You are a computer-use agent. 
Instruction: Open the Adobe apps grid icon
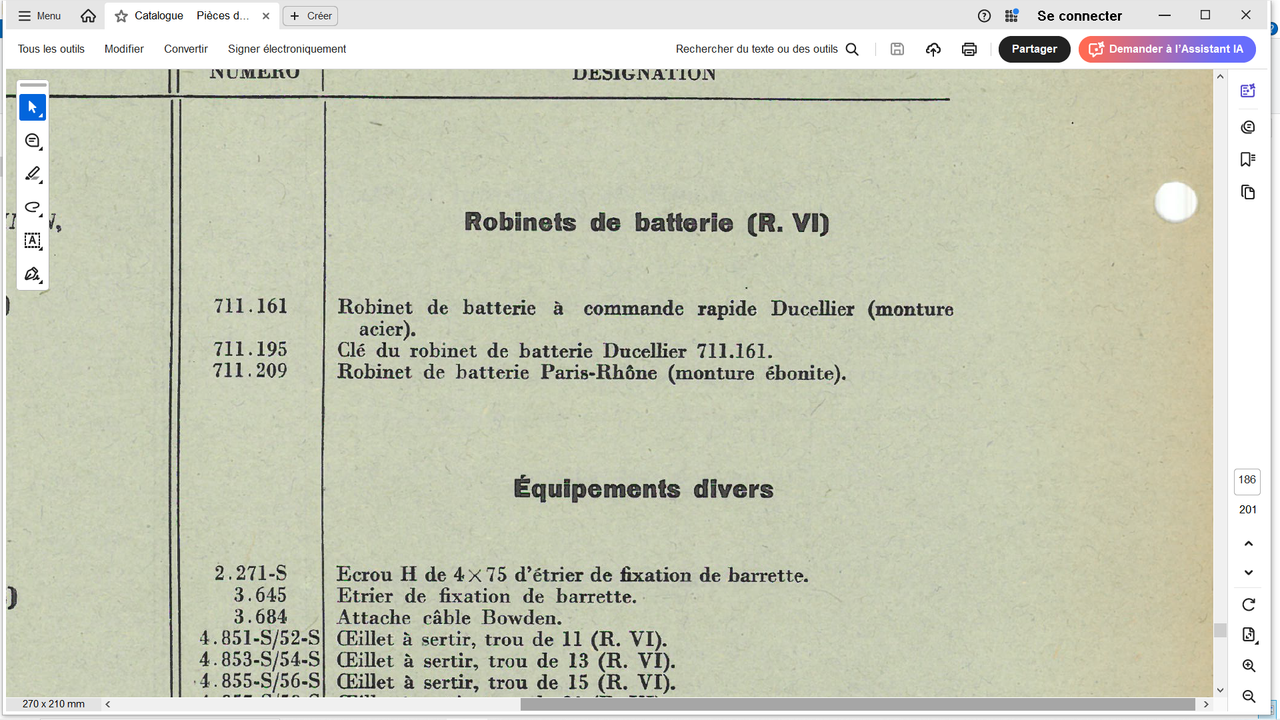pyautogui.click(x=1012, y=16)
